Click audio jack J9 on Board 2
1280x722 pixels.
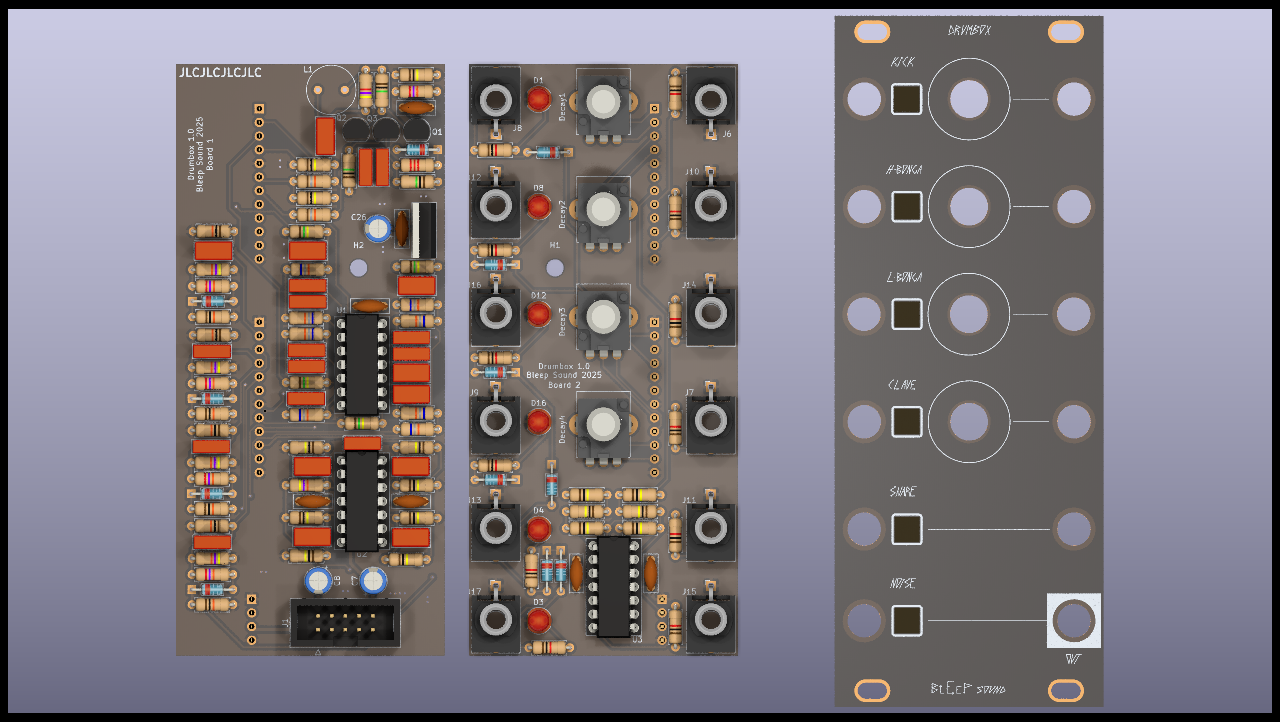[x=495, y=421]
